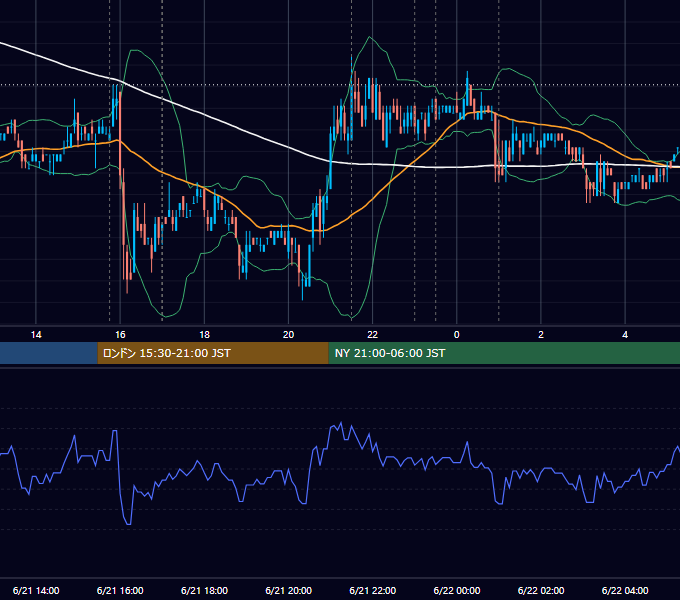Viewport: 680px width, 600px height.
Task: Click the 16 hour axis label
Action: tap(120, 335)
